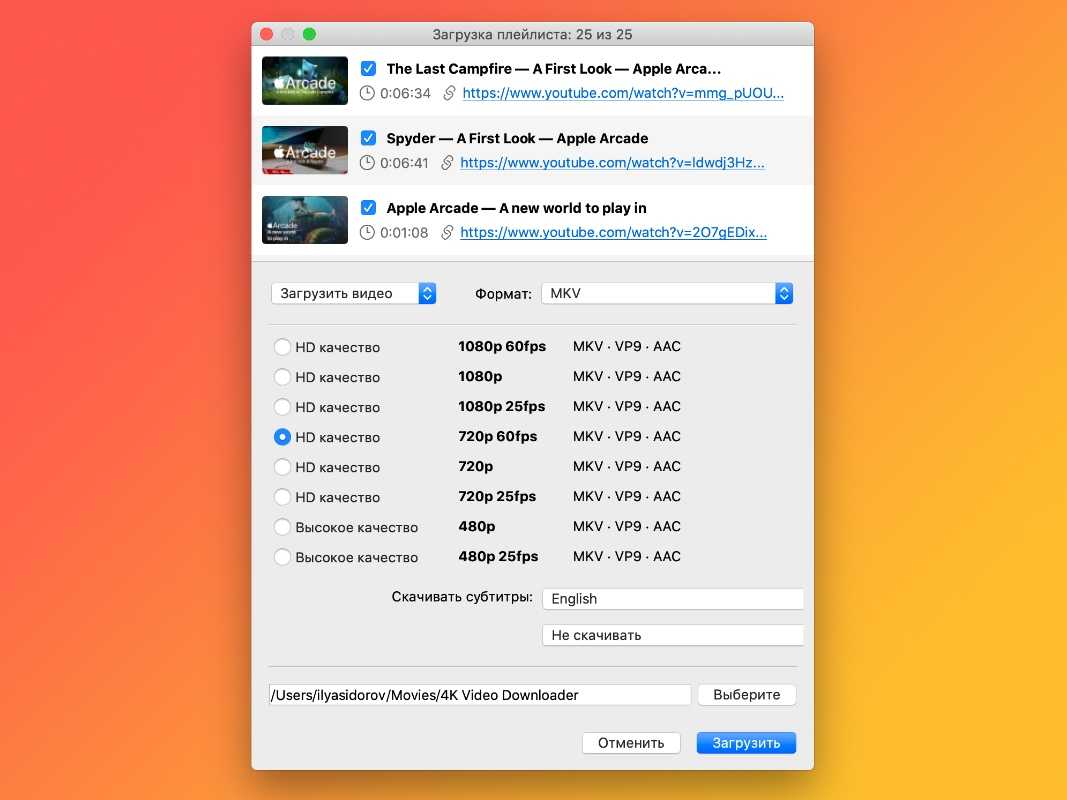Click clock icon beside 0:06:34 duration
Image resolution: width=1067 pixels, height=800 pixels.
click(367, 93)
